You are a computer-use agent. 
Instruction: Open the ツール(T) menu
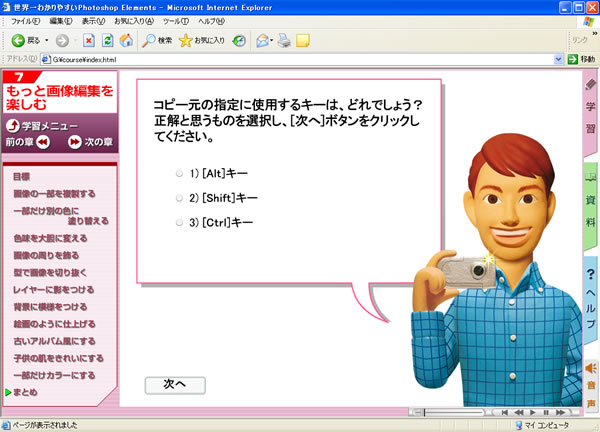[x=175, y=20]
